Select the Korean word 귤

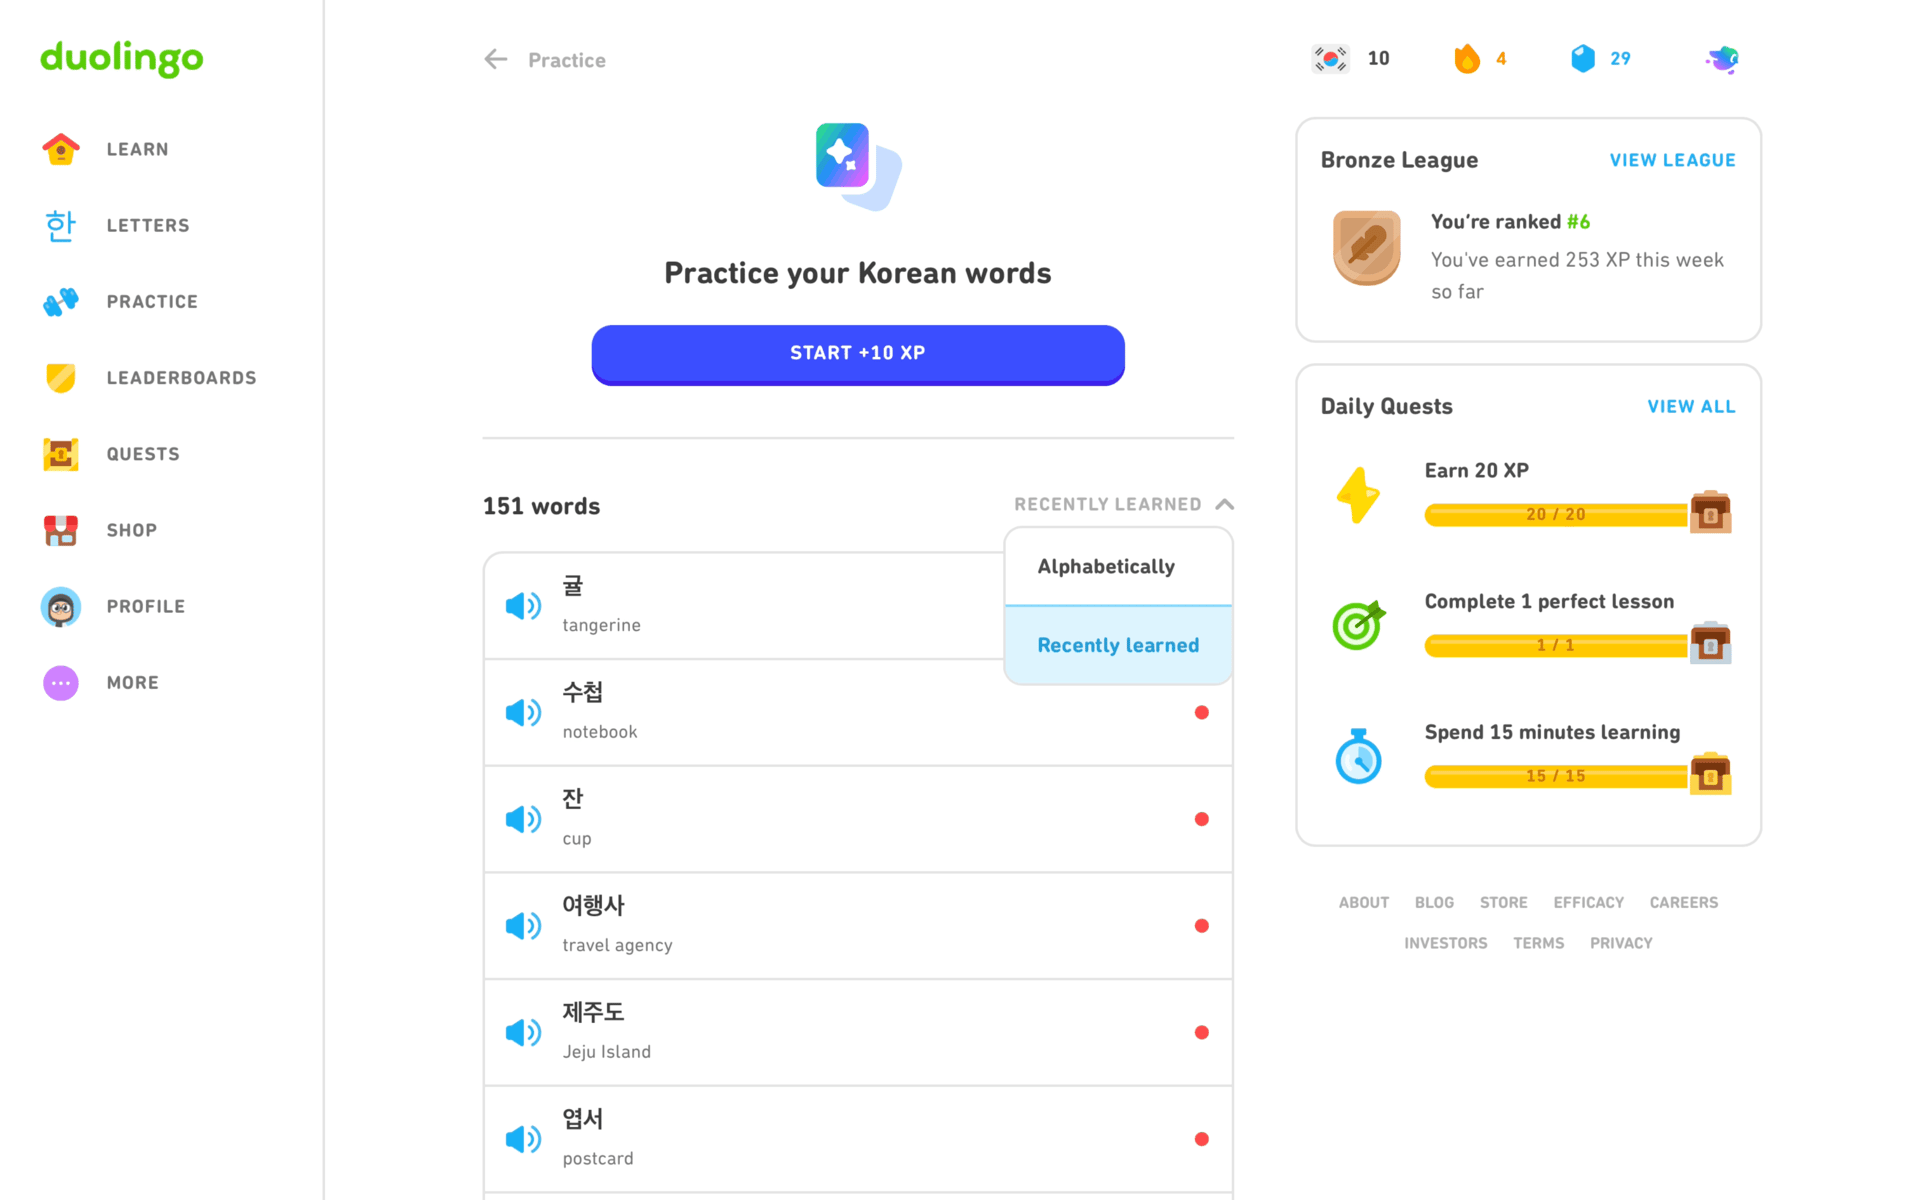point(572,585)
